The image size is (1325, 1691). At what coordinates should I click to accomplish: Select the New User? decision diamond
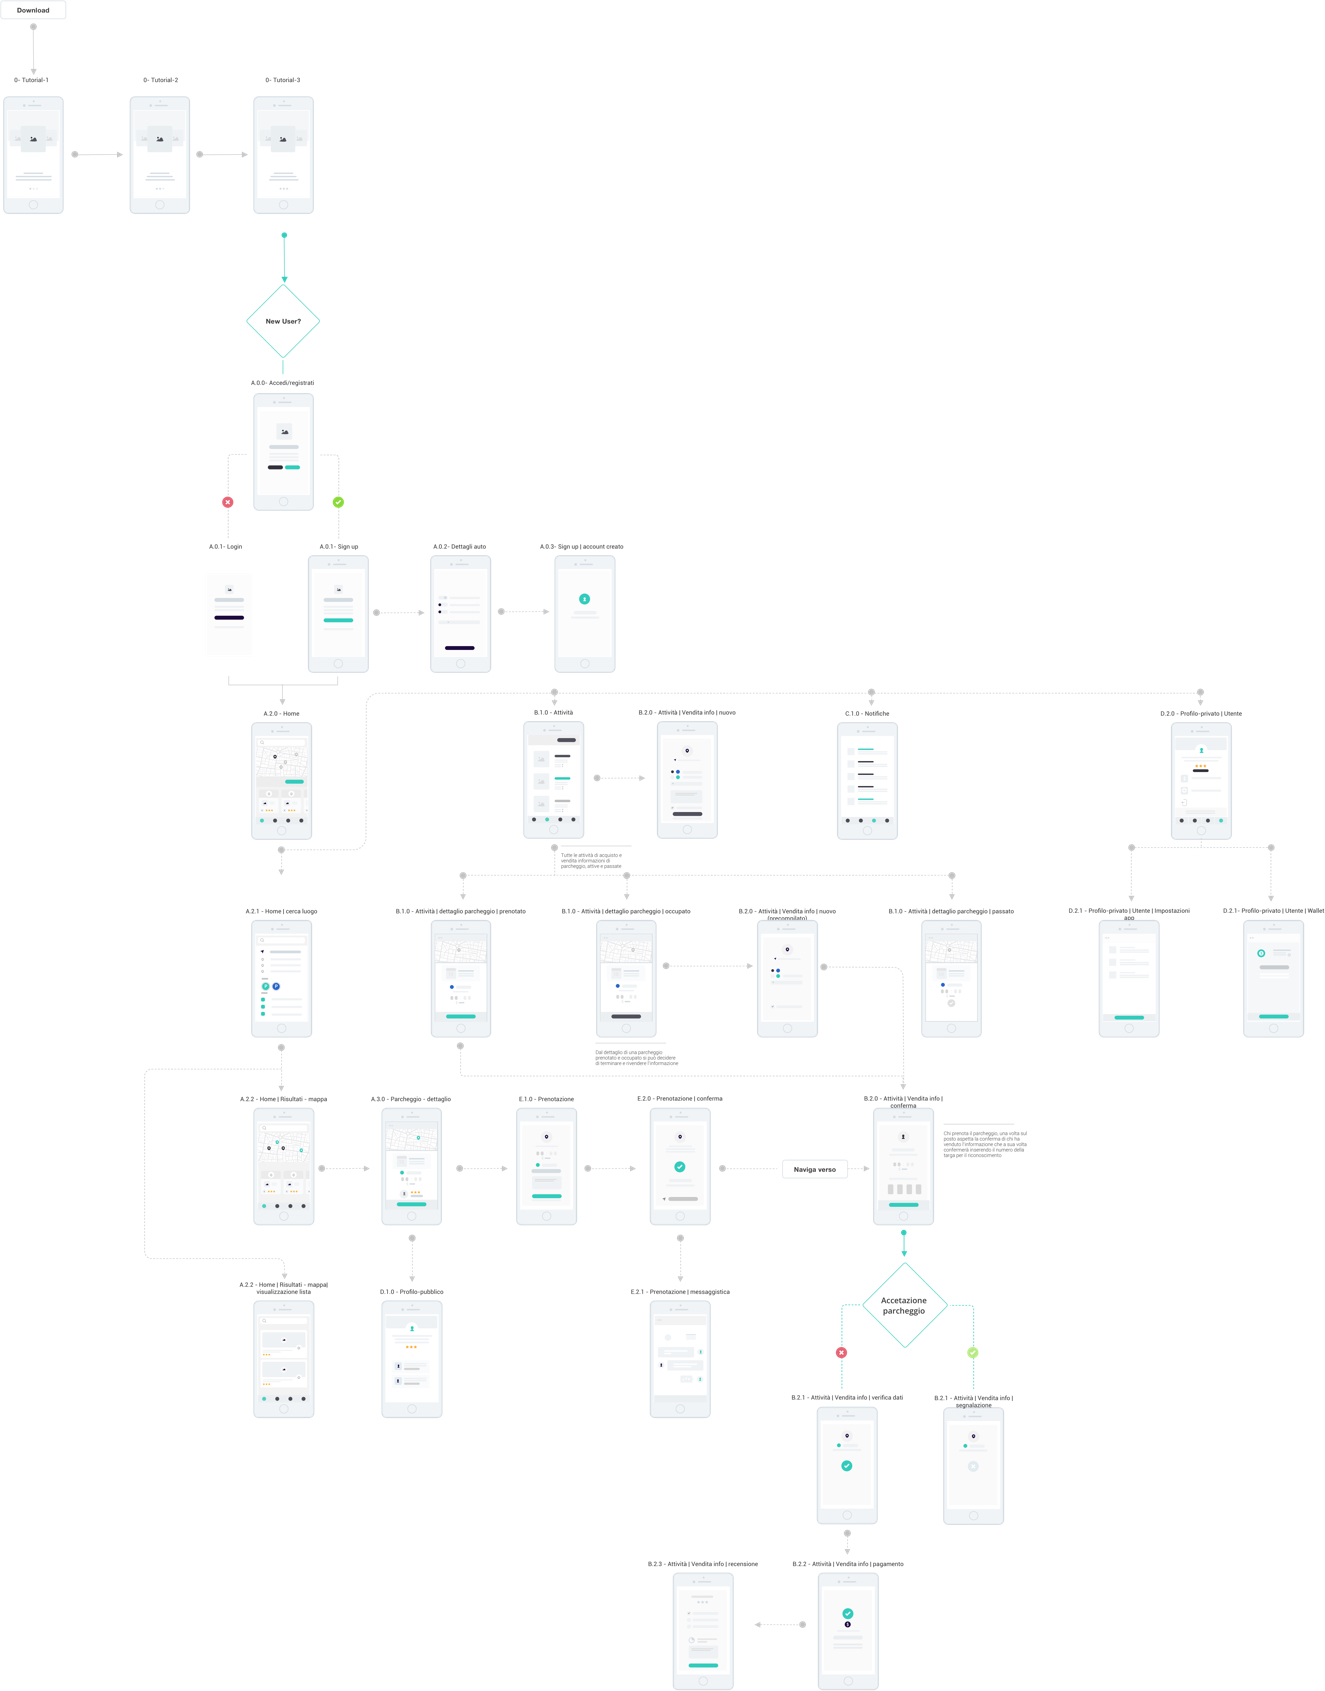tap(283, 321)
